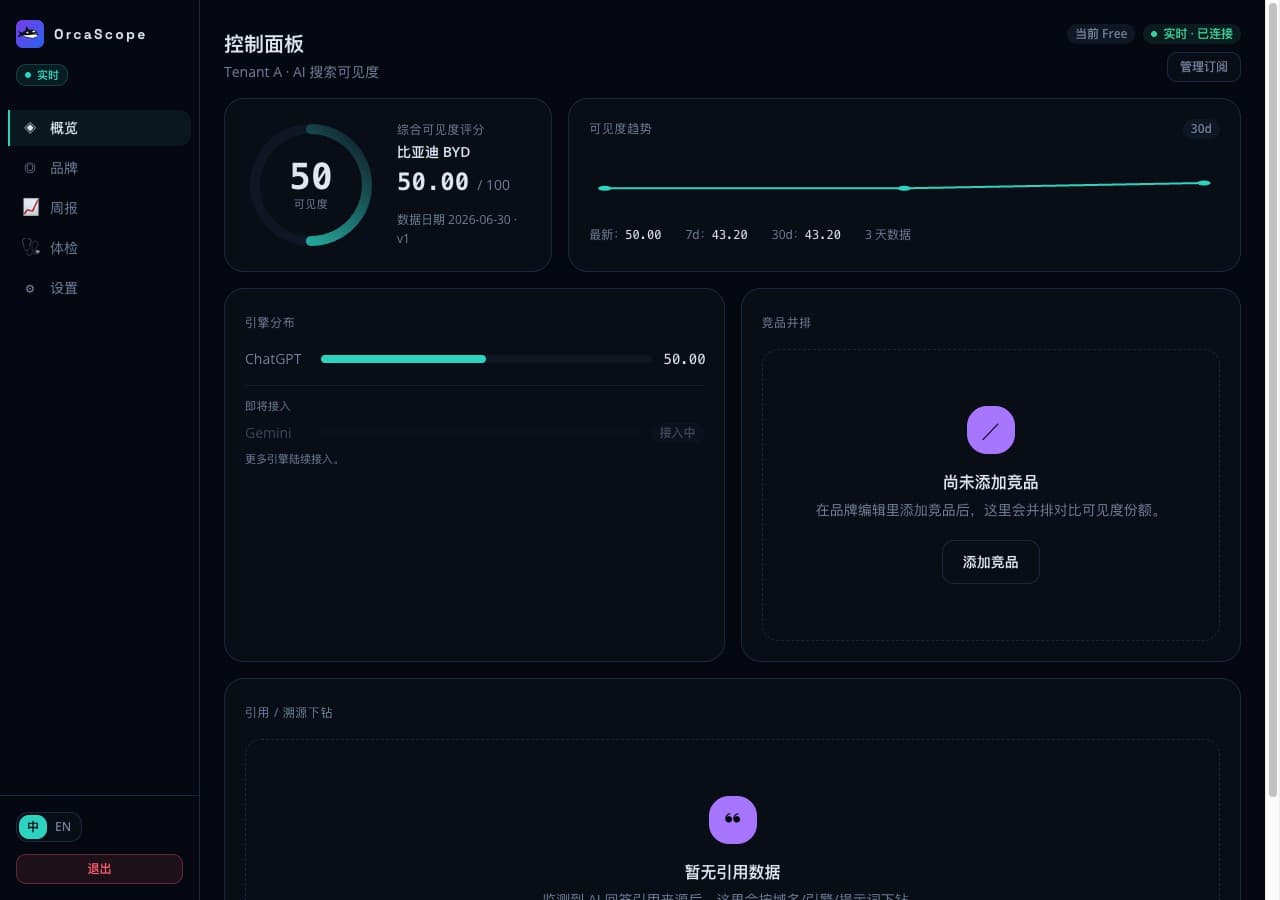Switch language to EN
Image resolution: width=1280 pixels, height=900 pixels.
point(63,827)
